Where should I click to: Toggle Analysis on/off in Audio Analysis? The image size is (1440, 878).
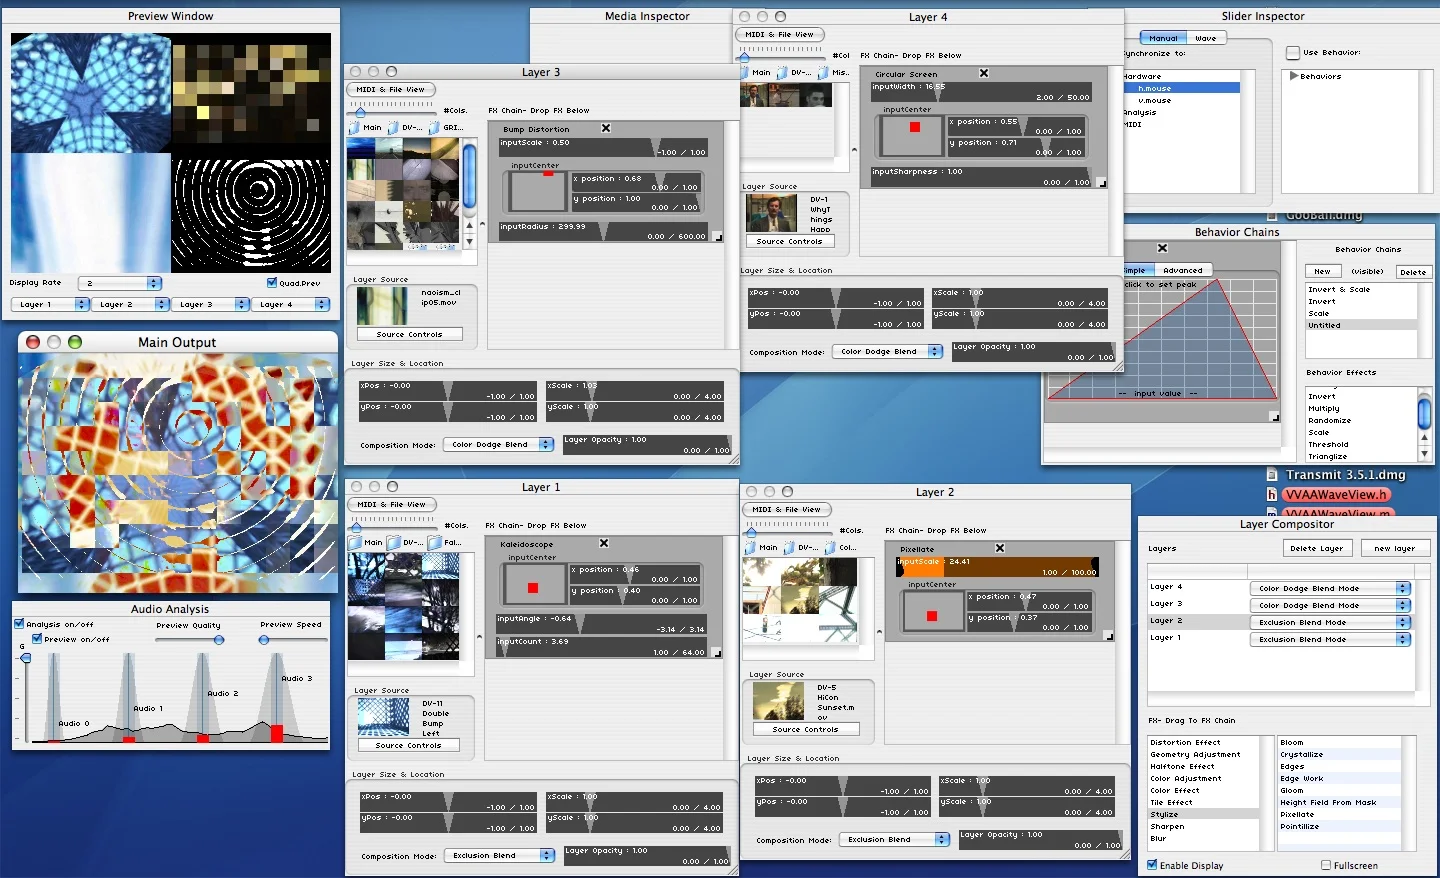pos(17,624)
